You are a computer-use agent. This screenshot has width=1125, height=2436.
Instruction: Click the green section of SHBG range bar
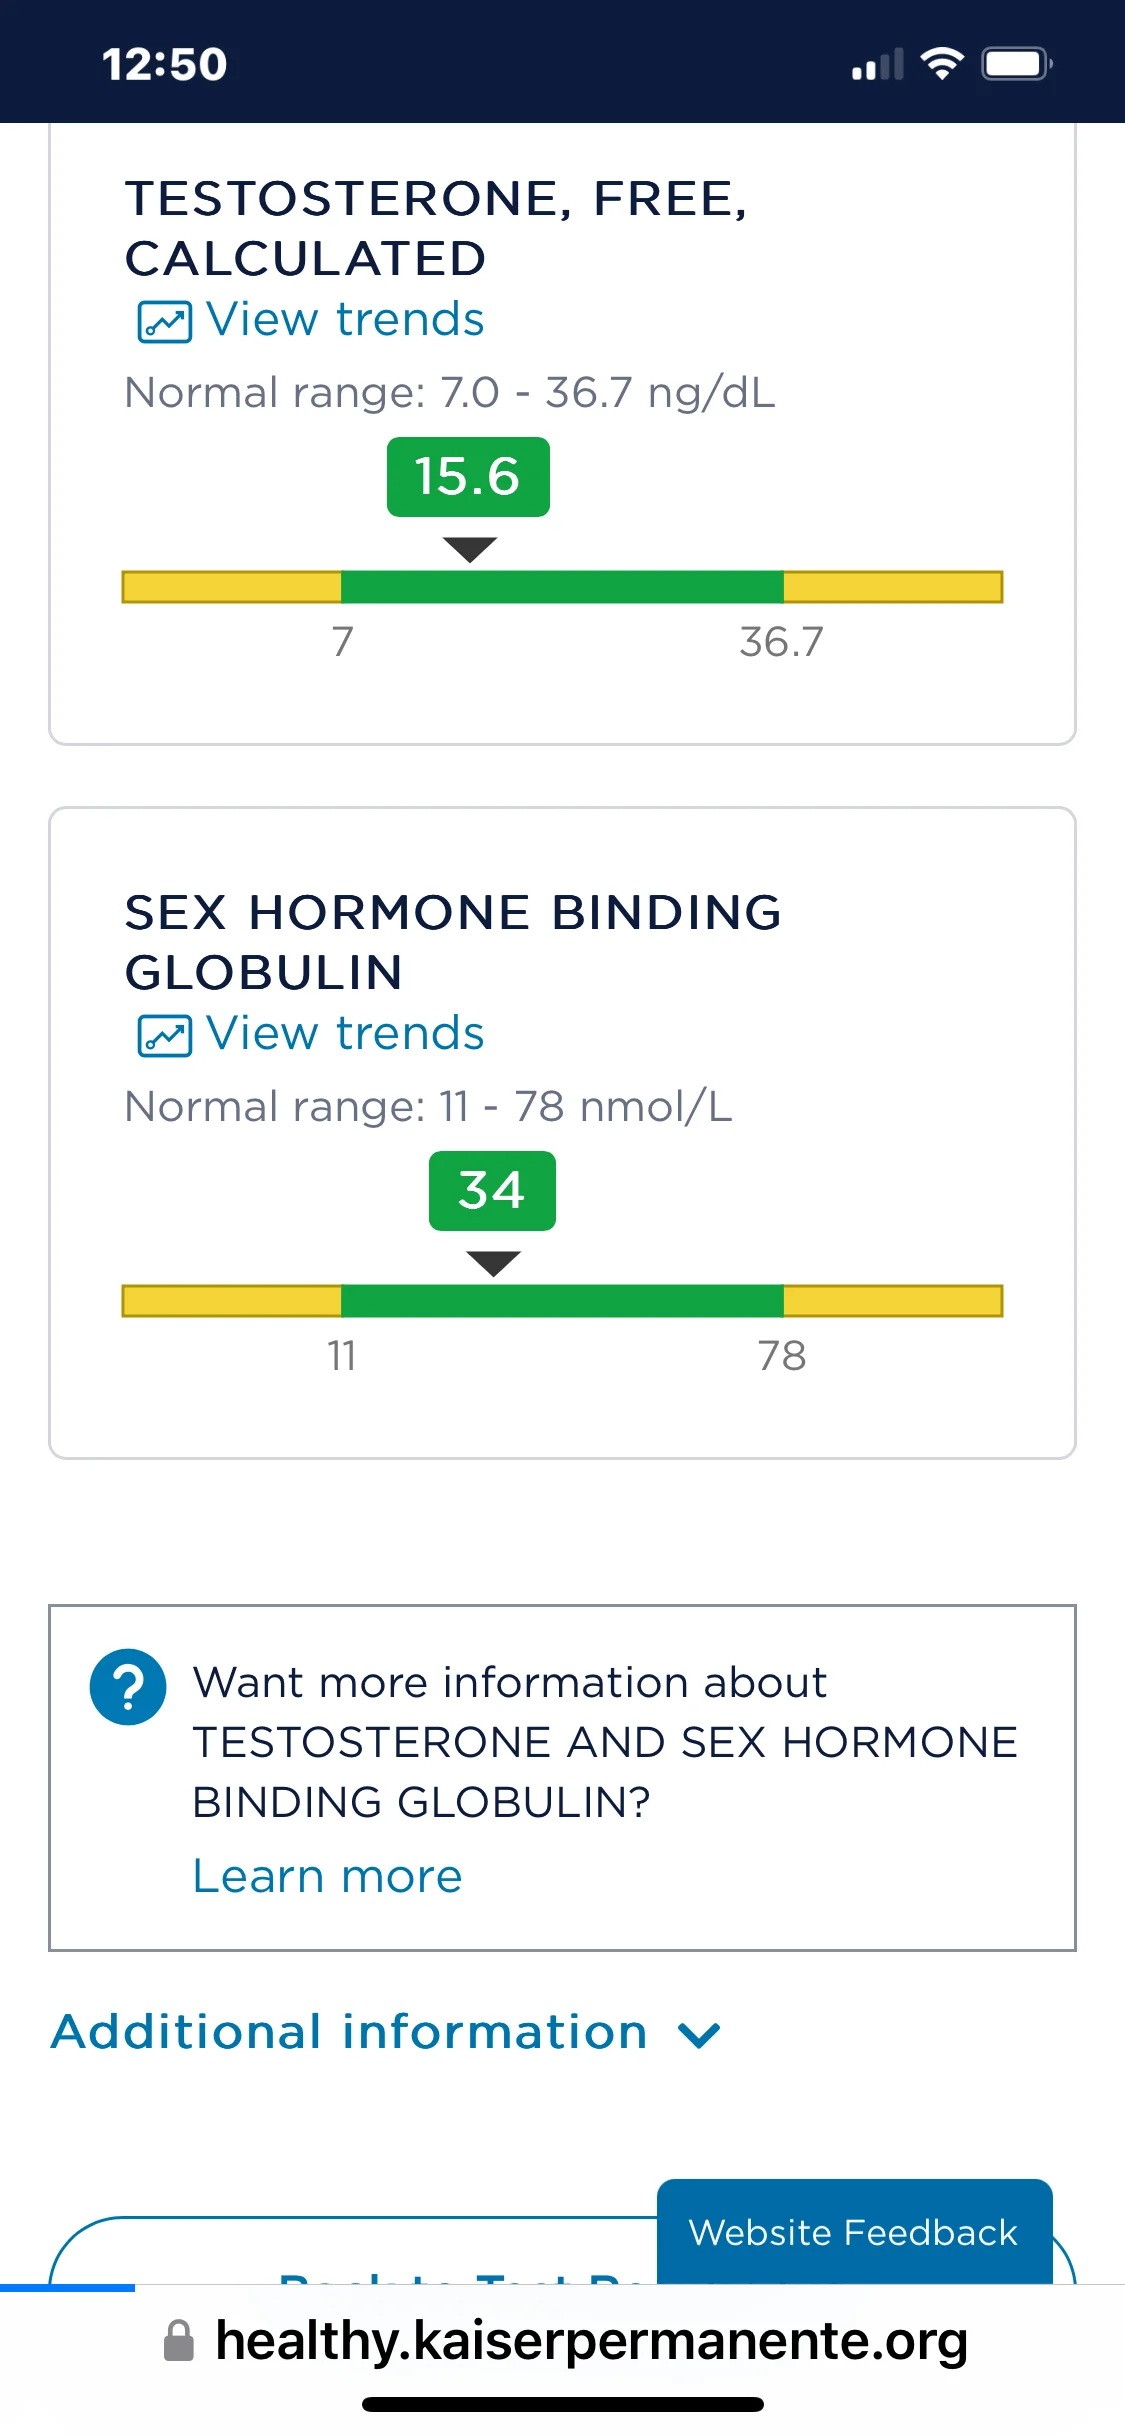pos(562,1301)
